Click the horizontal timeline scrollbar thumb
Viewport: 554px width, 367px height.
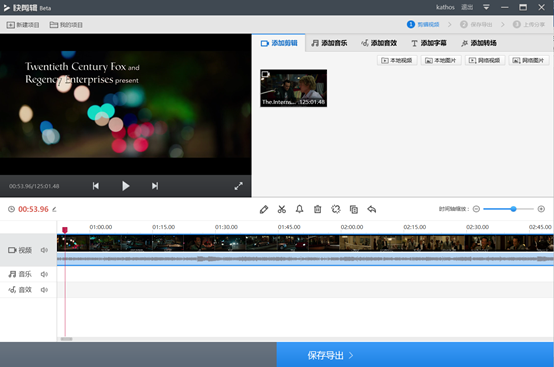66,339
